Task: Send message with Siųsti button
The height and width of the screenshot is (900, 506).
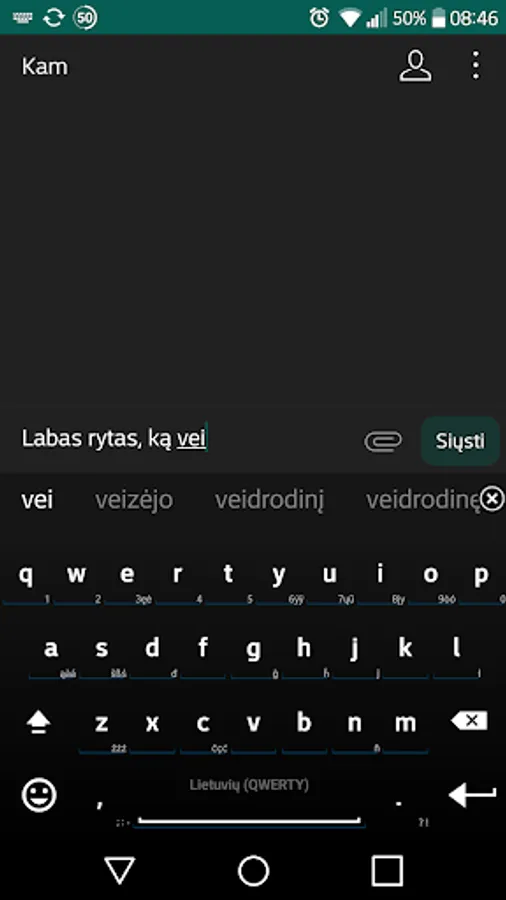Action: click(x=460, y=441)
